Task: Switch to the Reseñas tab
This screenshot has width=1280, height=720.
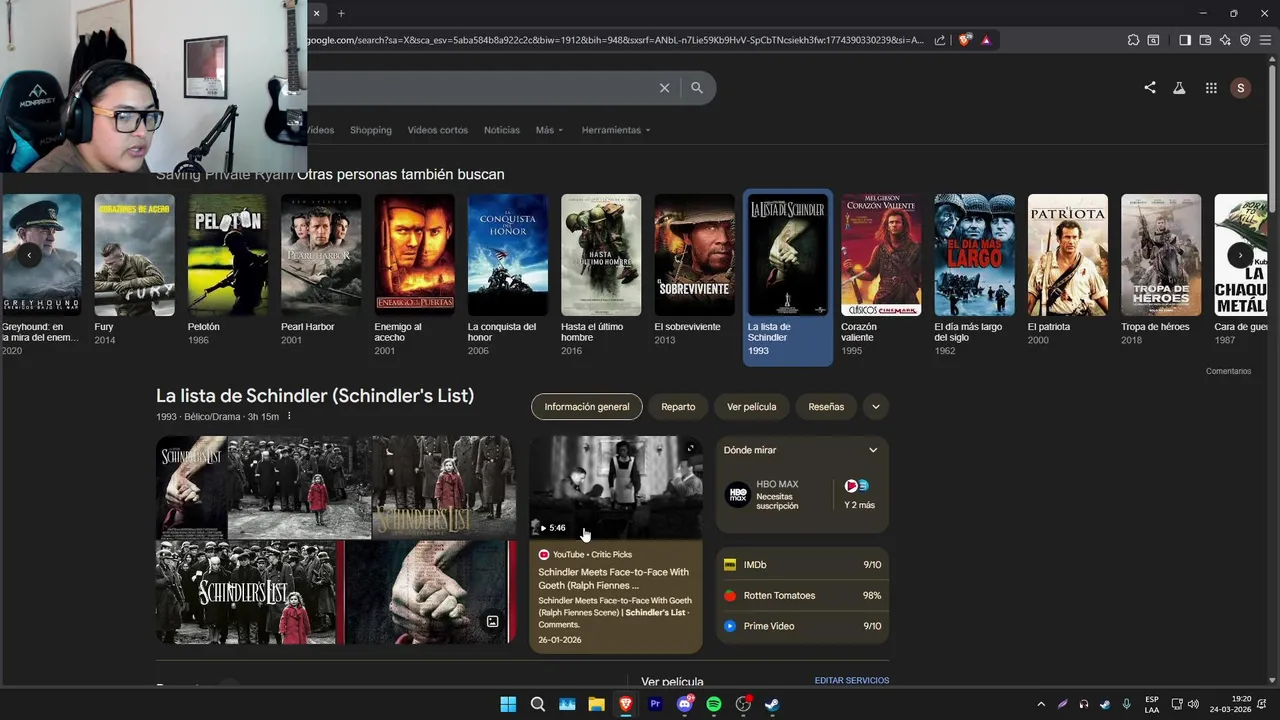Action: click(x=826, y=407)
